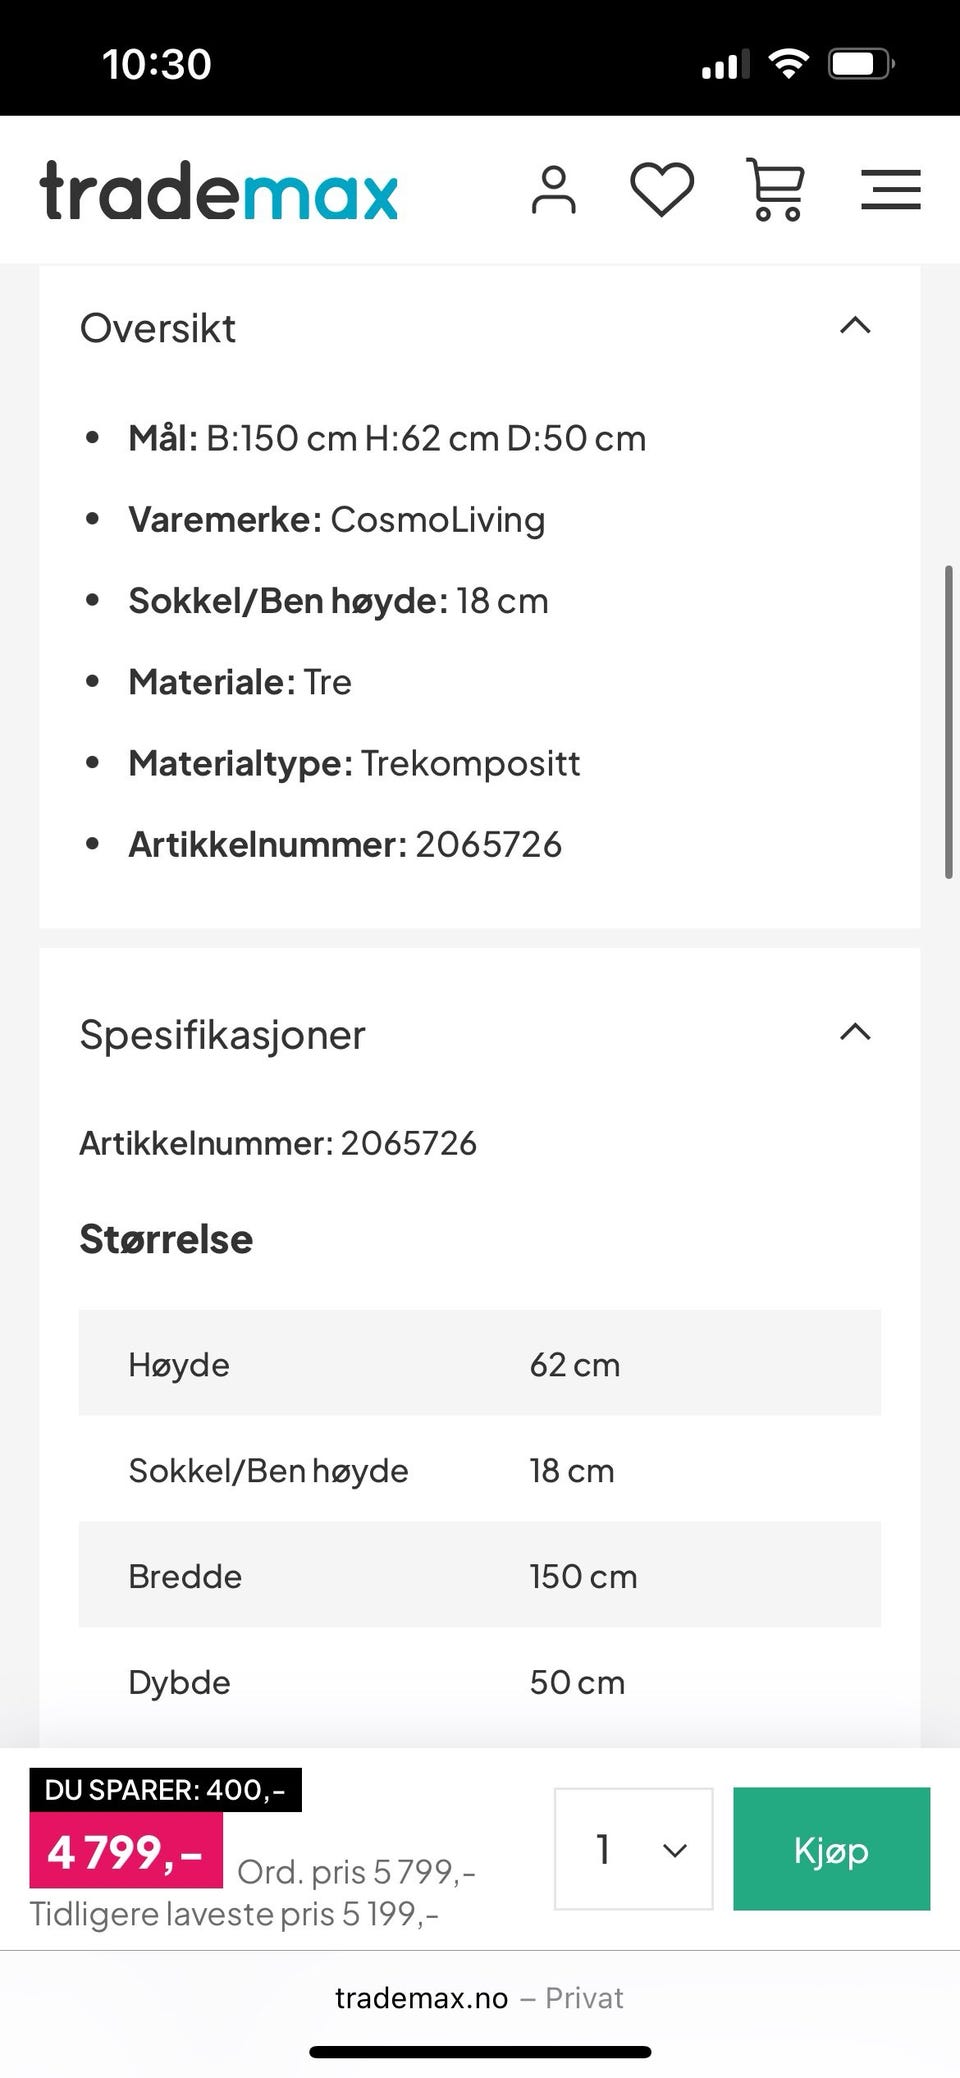
Task: Collapse the Oversikt section
Action: coord(855,326)
